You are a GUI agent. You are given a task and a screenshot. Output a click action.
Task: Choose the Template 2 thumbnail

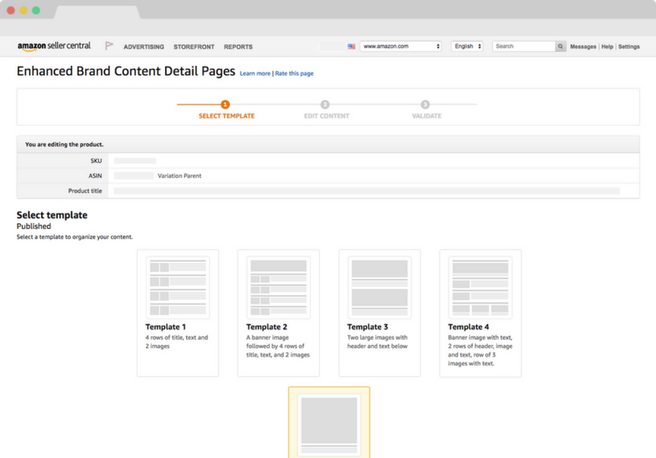pos(279,287)
